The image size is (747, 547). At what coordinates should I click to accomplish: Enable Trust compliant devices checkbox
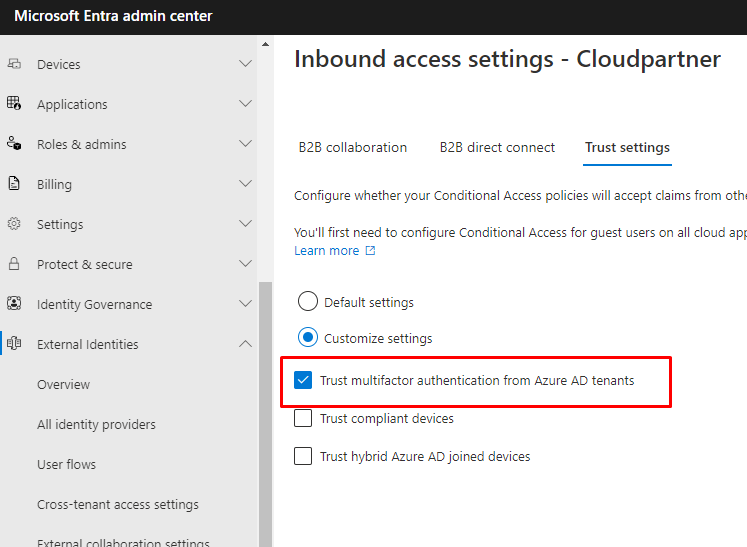[303, 418]
